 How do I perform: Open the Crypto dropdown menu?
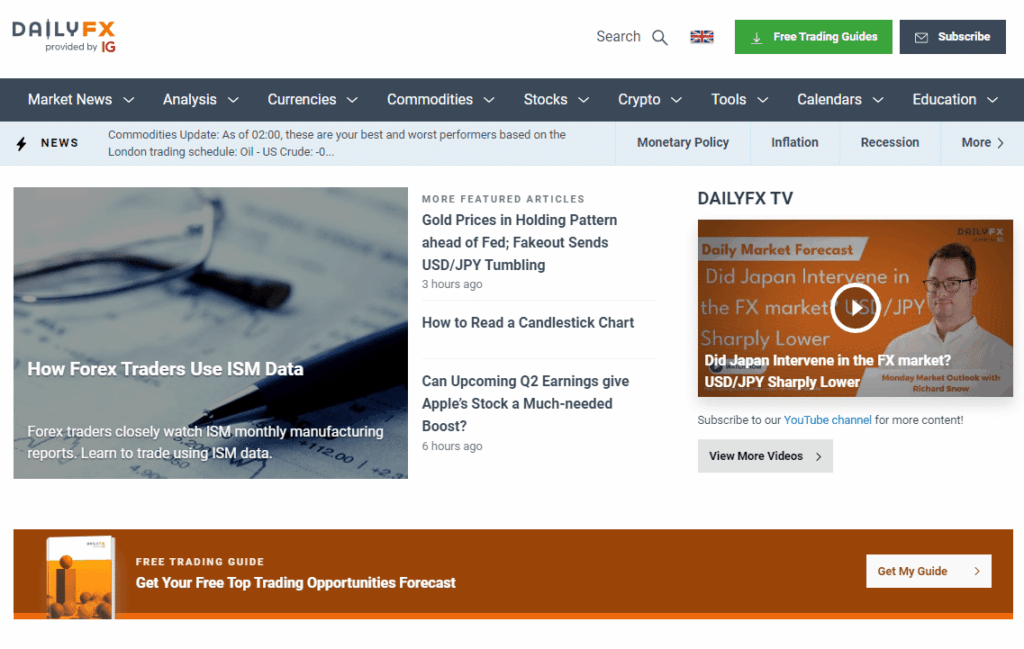(x=649, y=100)
